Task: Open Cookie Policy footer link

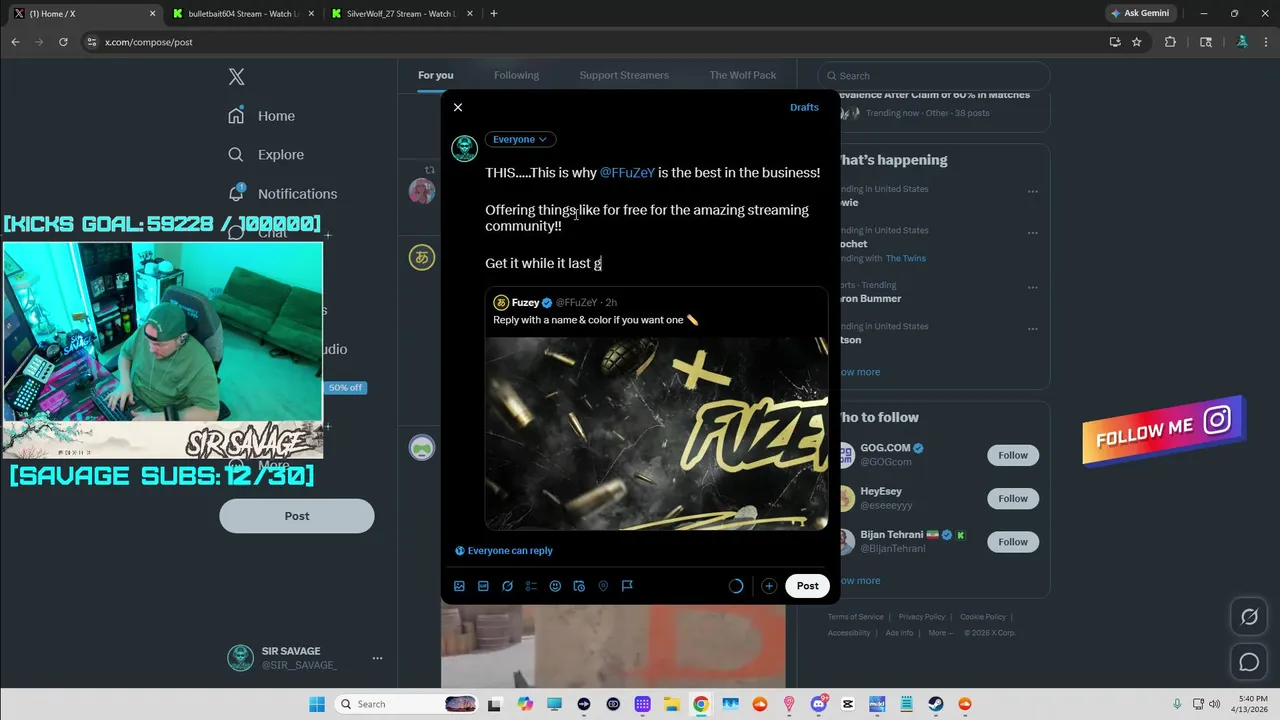Action: [983, 617]
